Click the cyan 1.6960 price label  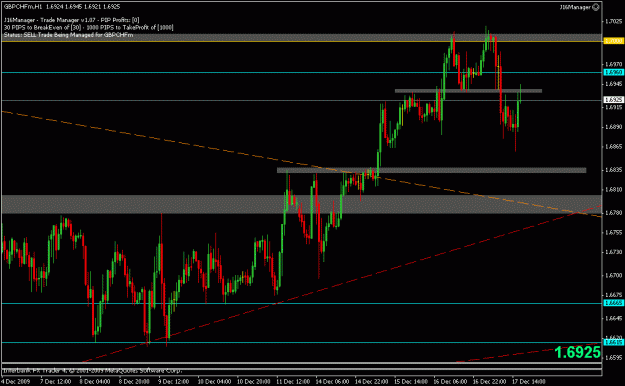614,72
